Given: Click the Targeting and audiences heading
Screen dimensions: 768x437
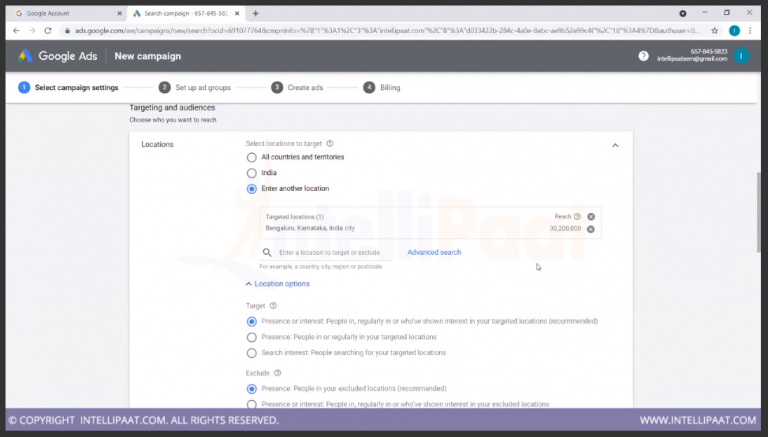Looking at the screenshot, I should pos(172,107).
